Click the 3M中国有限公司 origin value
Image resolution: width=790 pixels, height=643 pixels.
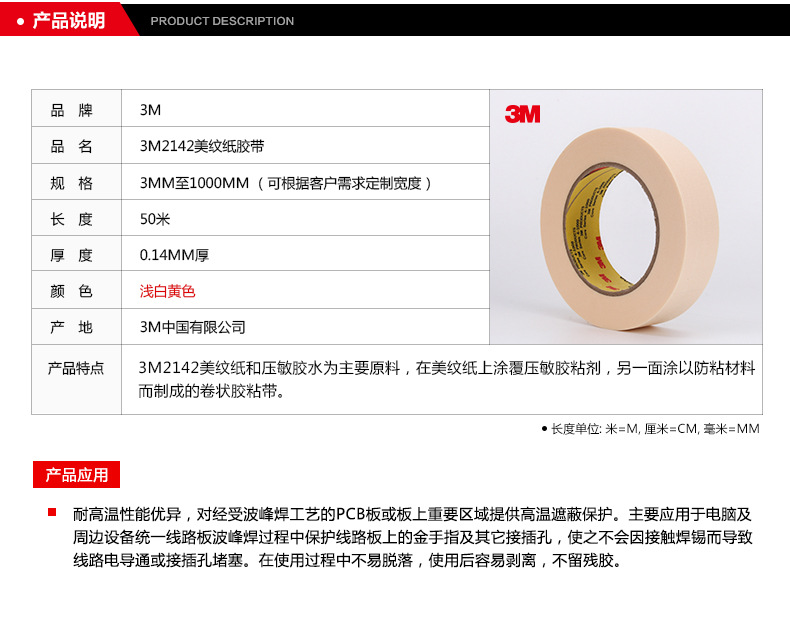192,327
